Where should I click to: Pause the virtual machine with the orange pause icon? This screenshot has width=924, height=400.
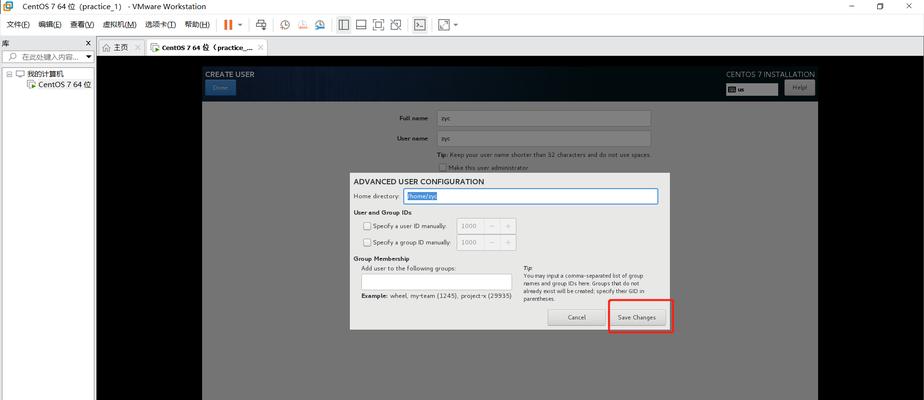228,25
